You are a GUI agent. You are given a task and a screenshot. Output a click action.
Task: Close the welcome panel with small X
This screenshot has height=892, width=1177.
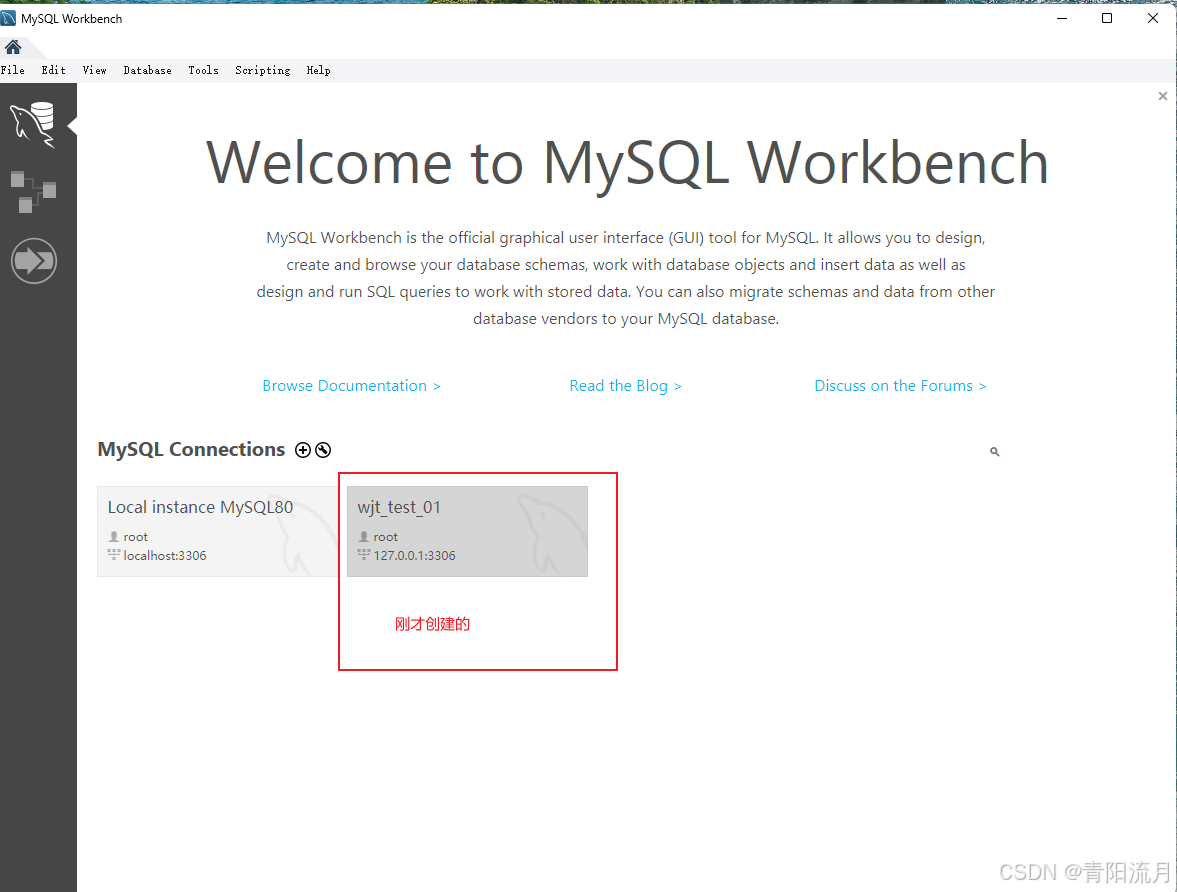(1163, 96)
